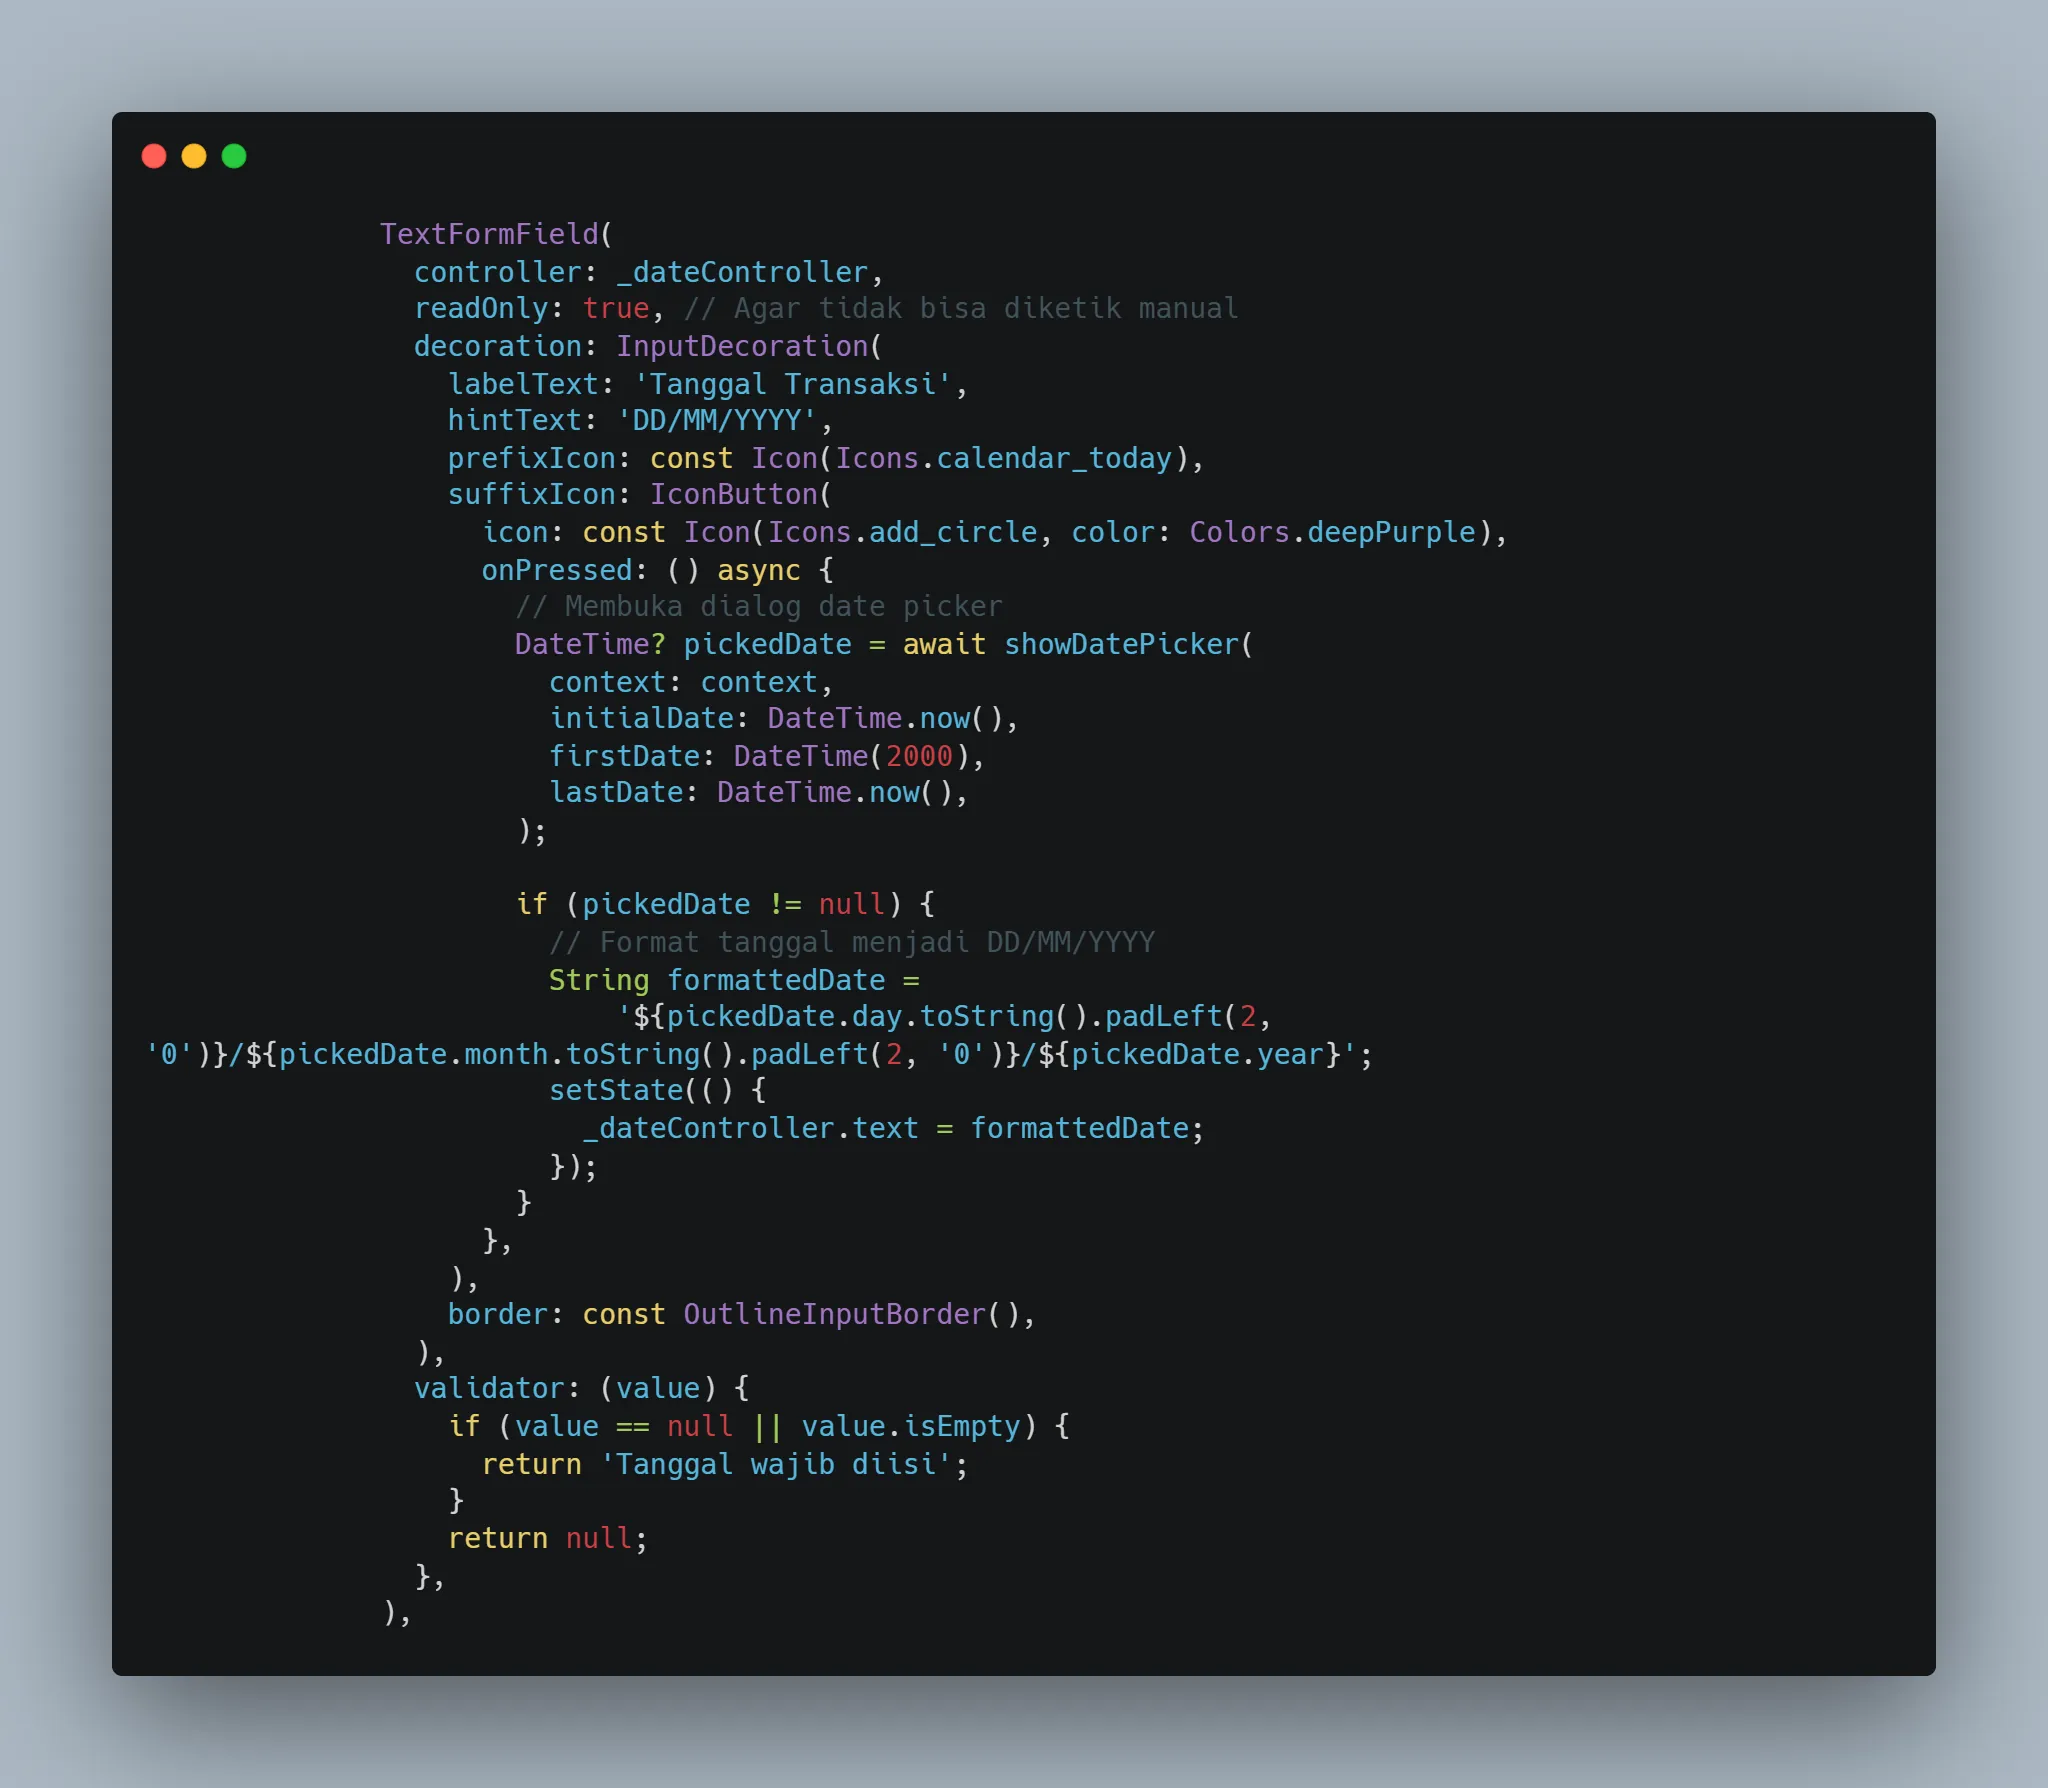Click 'setState(() {' call
The width and height of the screenshot is (2048, 1788).
[x=658, y=1090]
